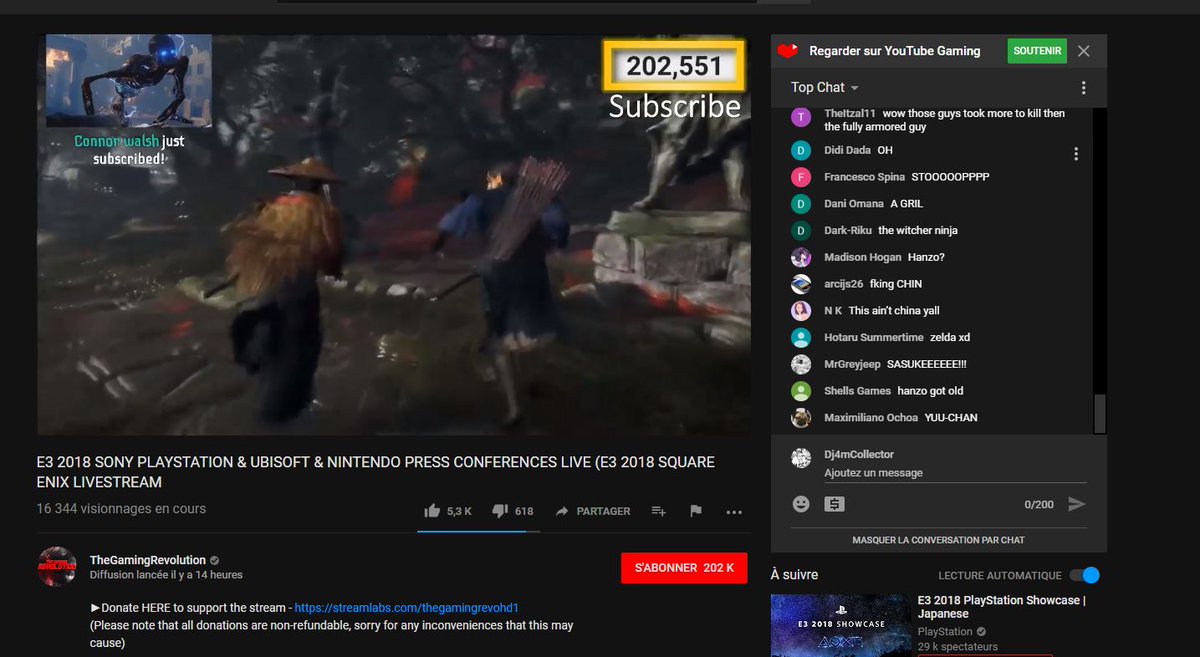This screenshot has height=657, width=1200.
Task: Open the streamlabs donation link
Action: [406, 608]
